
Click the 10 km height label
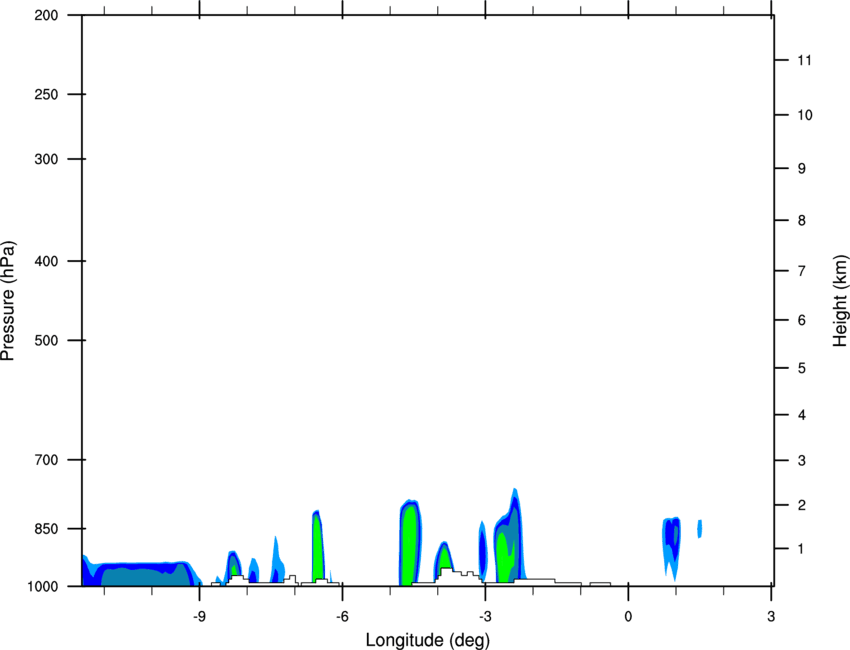(805, 115)
